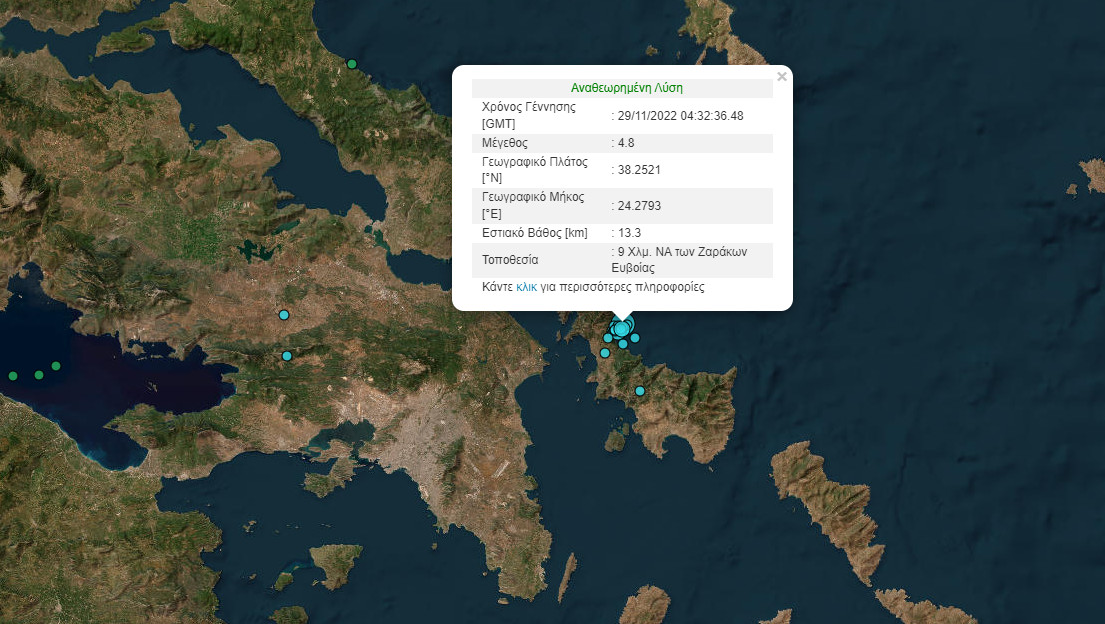This screenshot has height=624, width=1105.
Task: Click the middle green marker in the gulf
Action: pyautogui.click(x=39, y=375)
